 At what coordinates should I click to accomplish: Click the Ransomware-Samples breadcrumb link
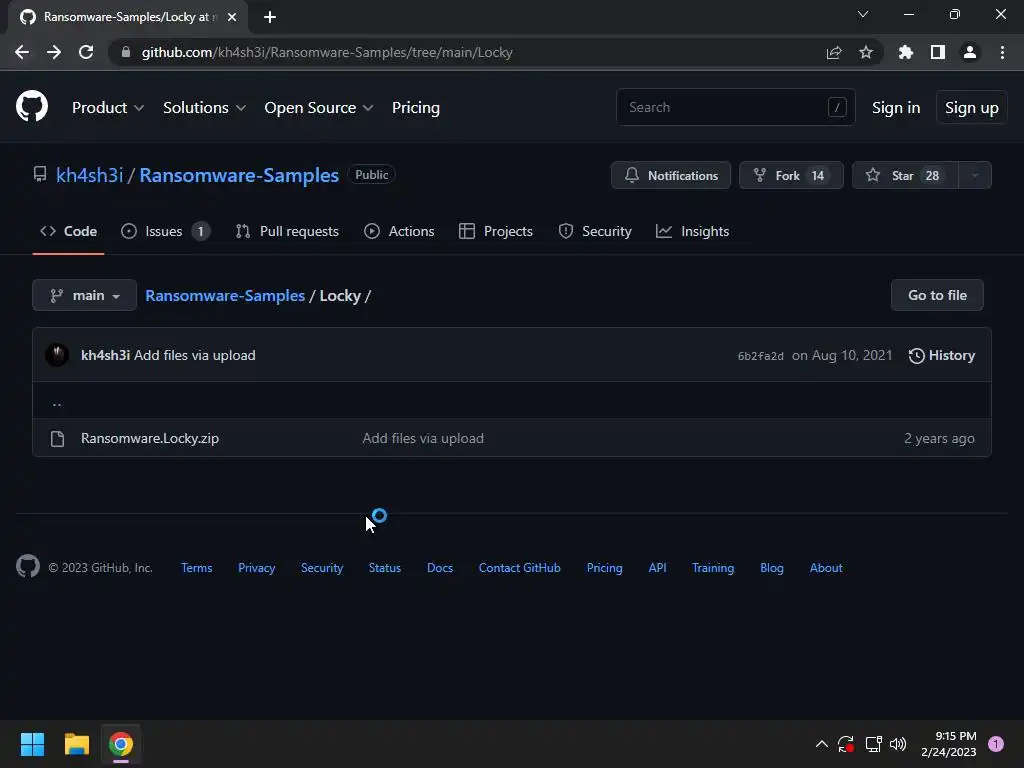(x=225, y=296)
